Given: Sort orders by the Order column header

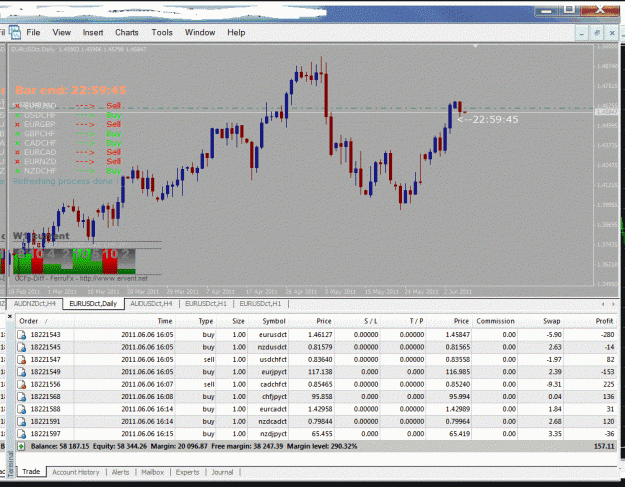Looking at the screenshot, I should click(x=44, y=321).
